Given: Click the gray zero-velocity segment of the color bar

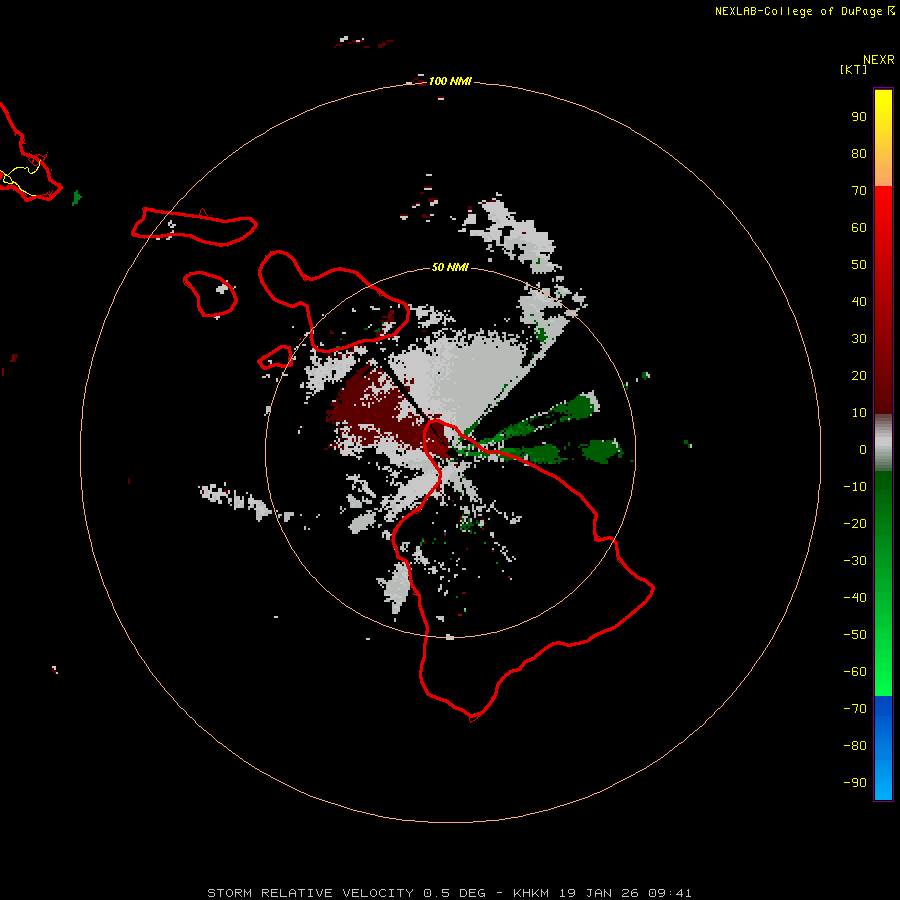Looking at the screenshot, I should pos(883,443).
